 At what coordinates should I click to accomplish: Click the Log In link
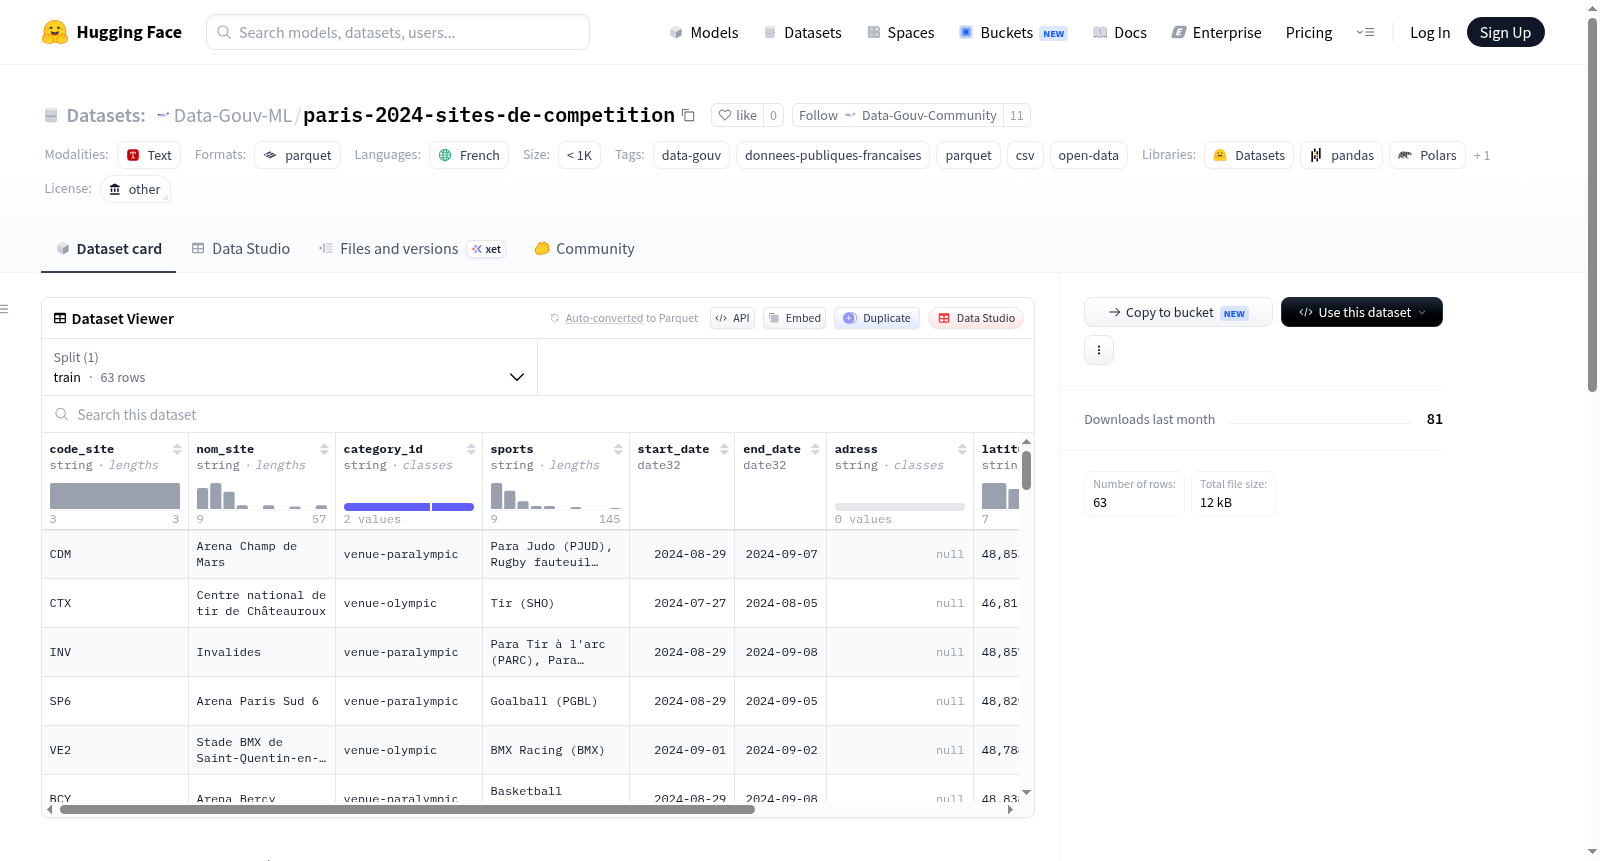click(1430, 32)
